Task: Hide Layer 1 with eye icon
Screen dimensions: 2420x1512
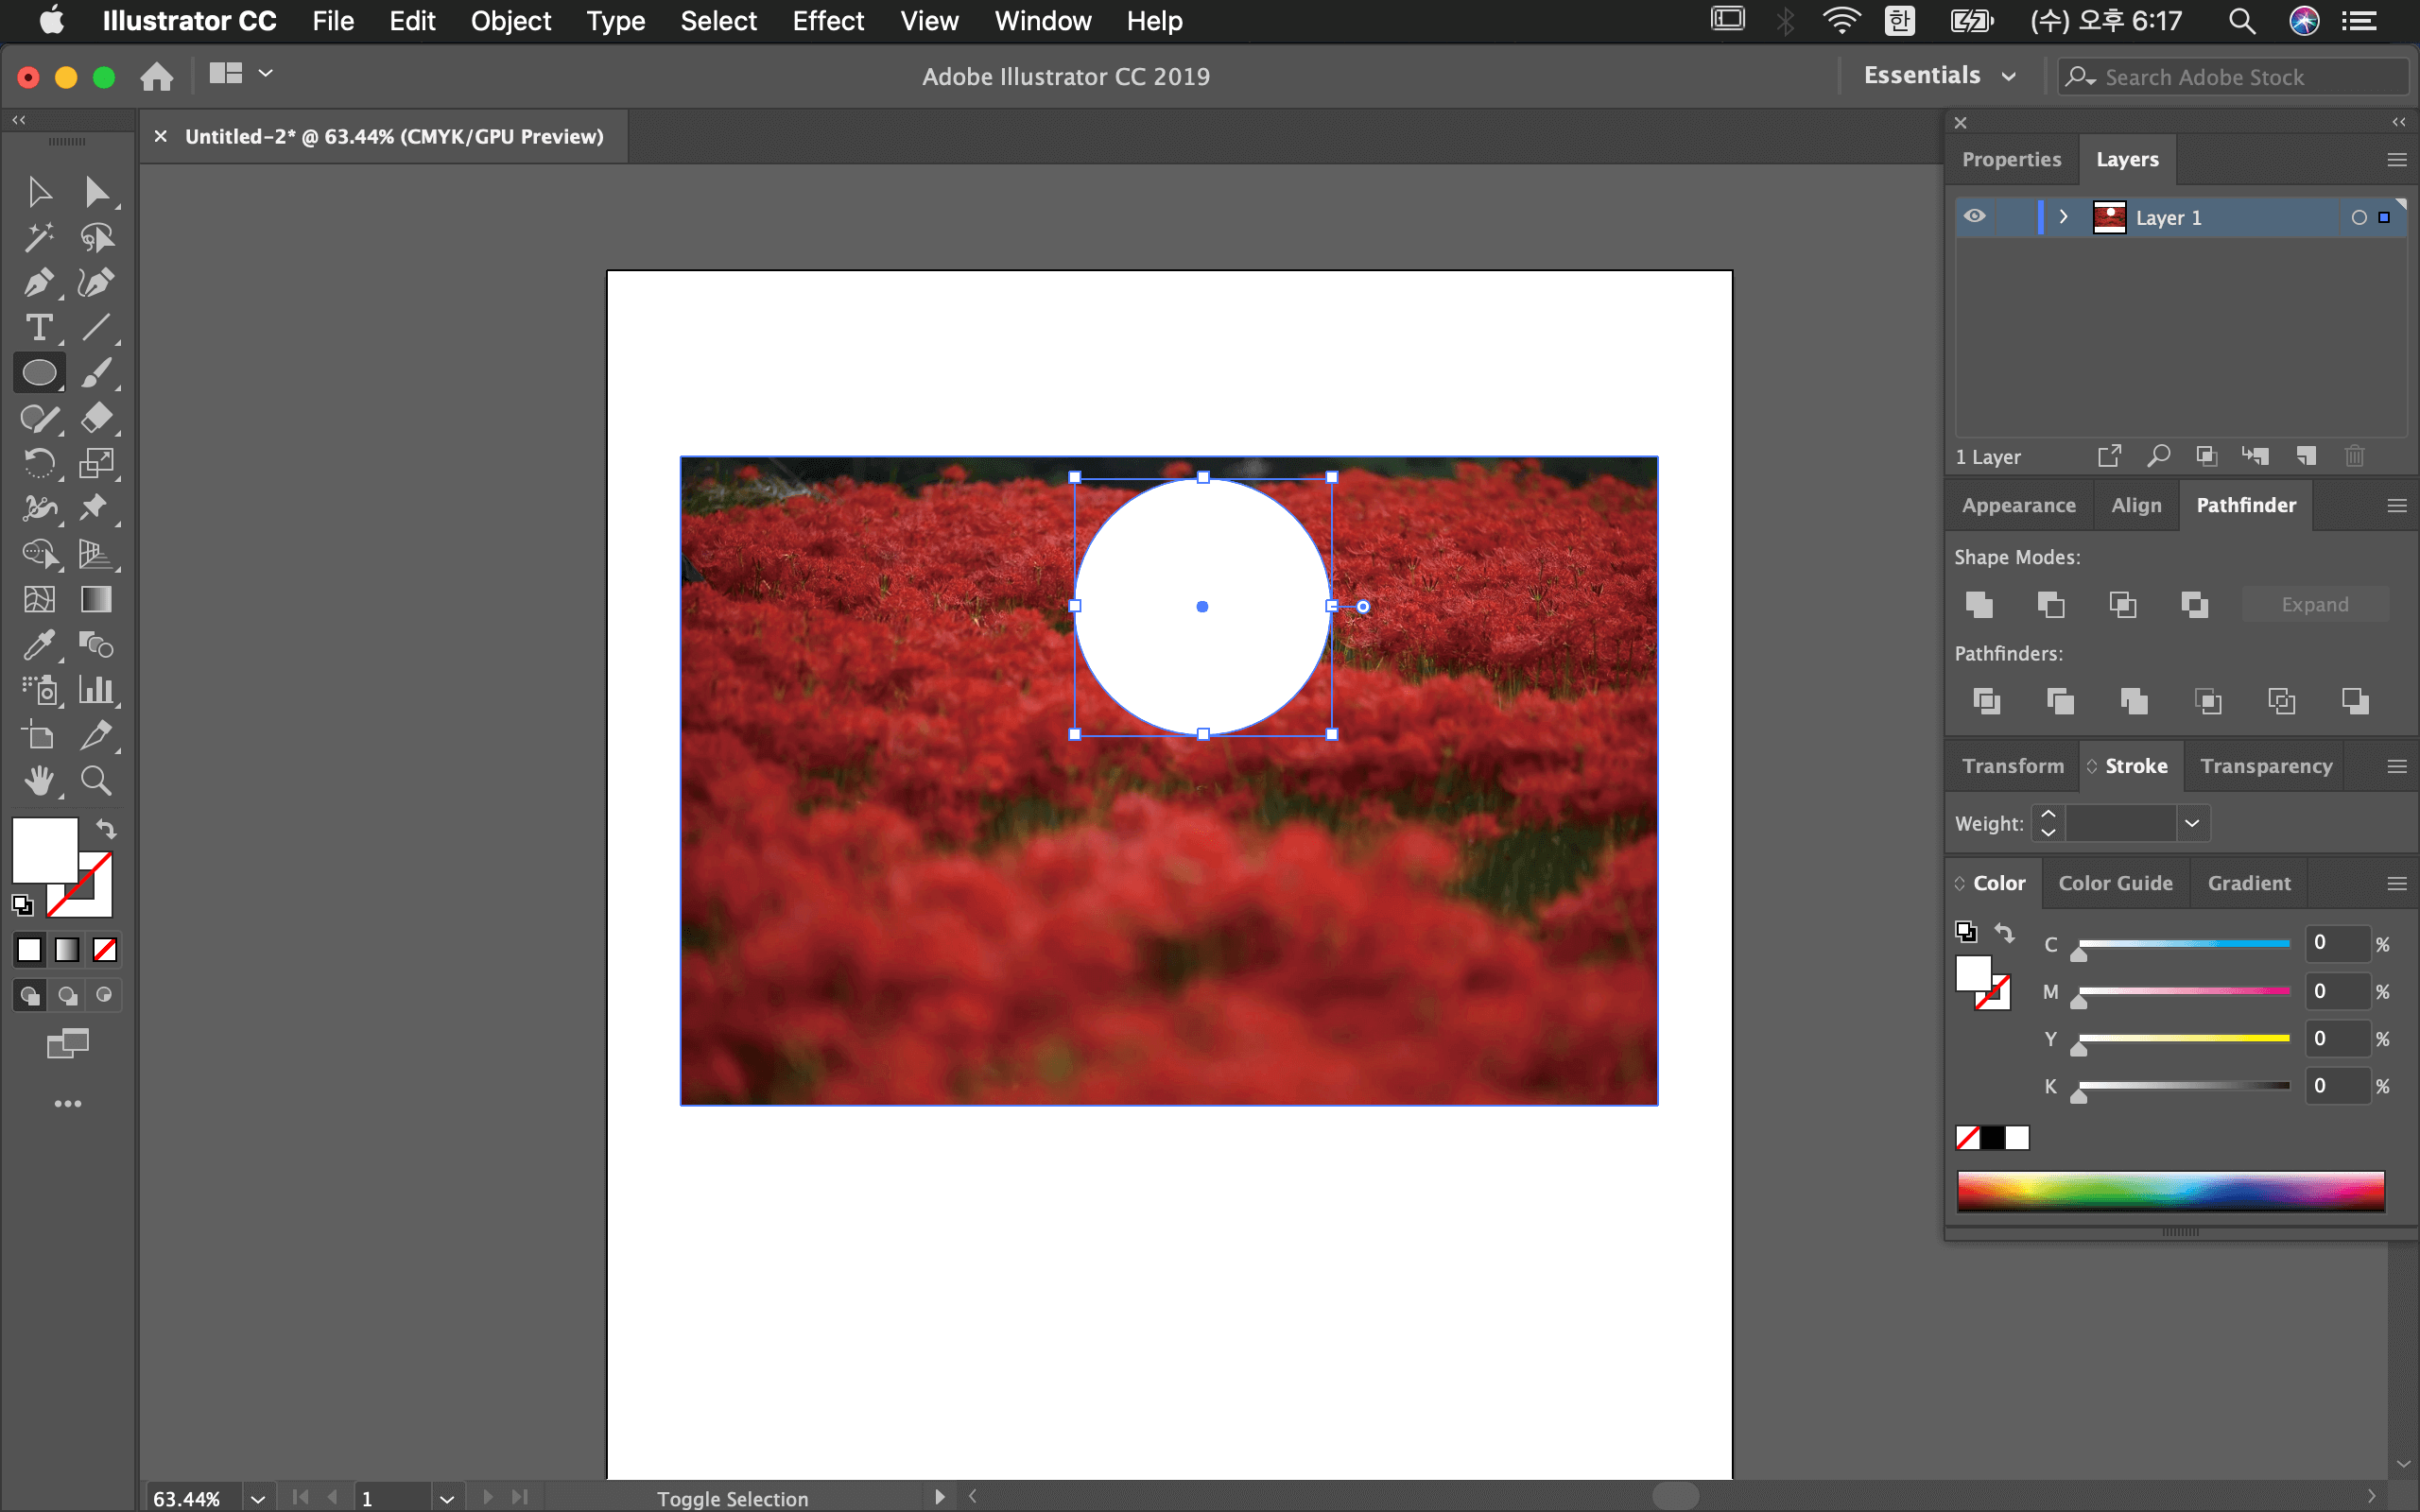Action: pyautogui.click(x=1975, y=217)
